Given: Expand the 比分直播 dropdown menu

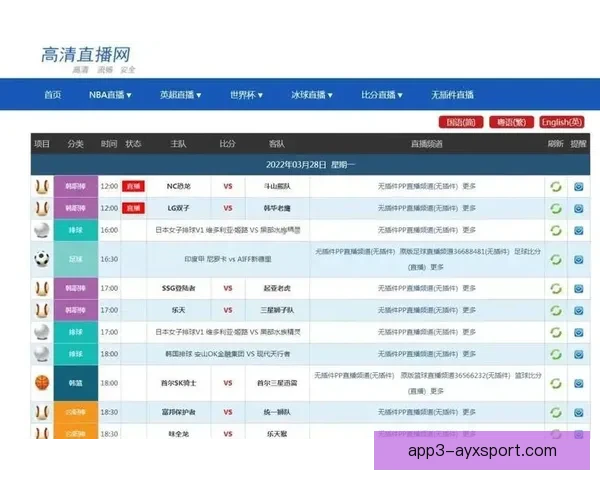Looking at the screenshot, I should pyautogui.click(x=382, y=95).
